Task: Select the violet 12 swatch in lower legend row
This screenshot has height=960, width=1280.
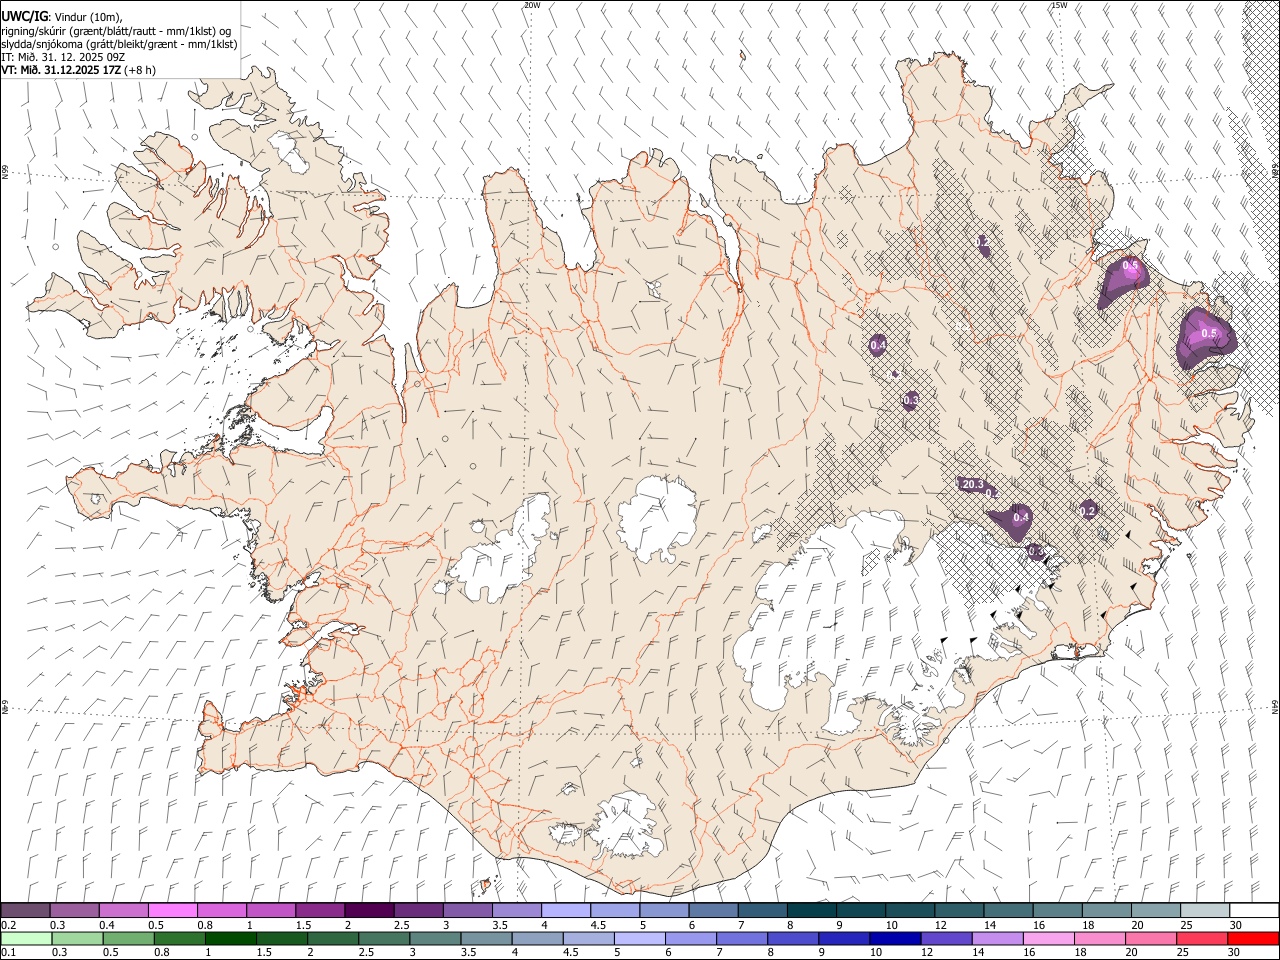Action: 947,938
